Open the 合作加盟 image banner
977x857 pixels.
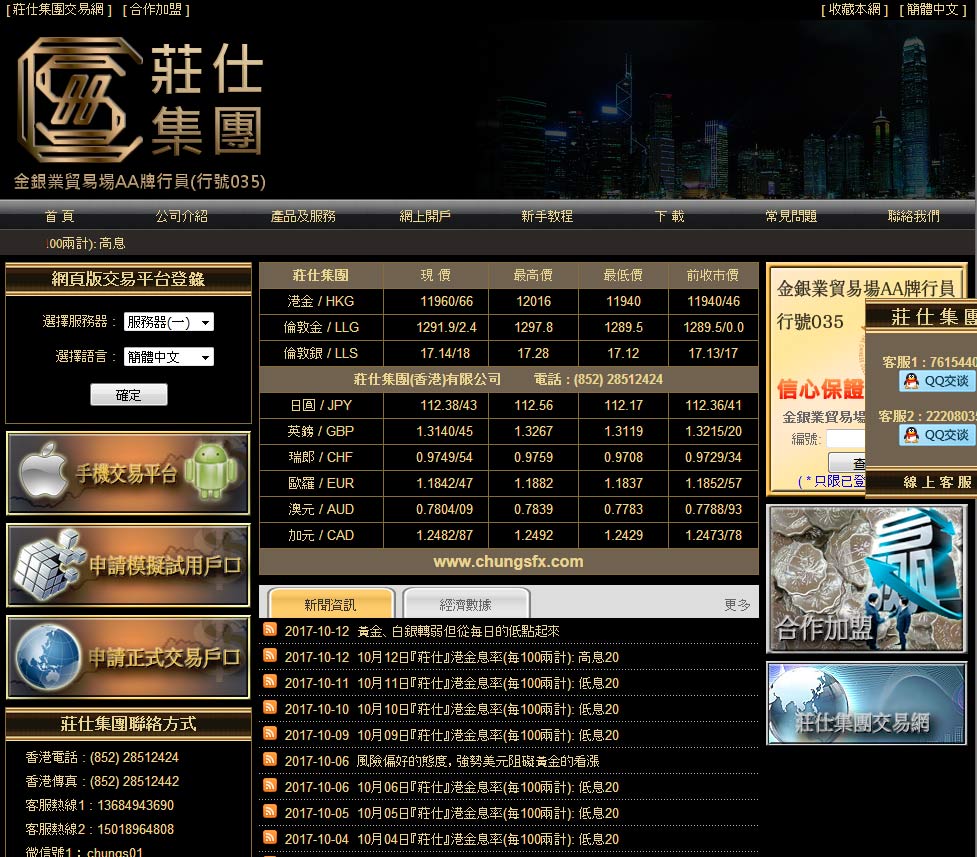coord(866,578)
